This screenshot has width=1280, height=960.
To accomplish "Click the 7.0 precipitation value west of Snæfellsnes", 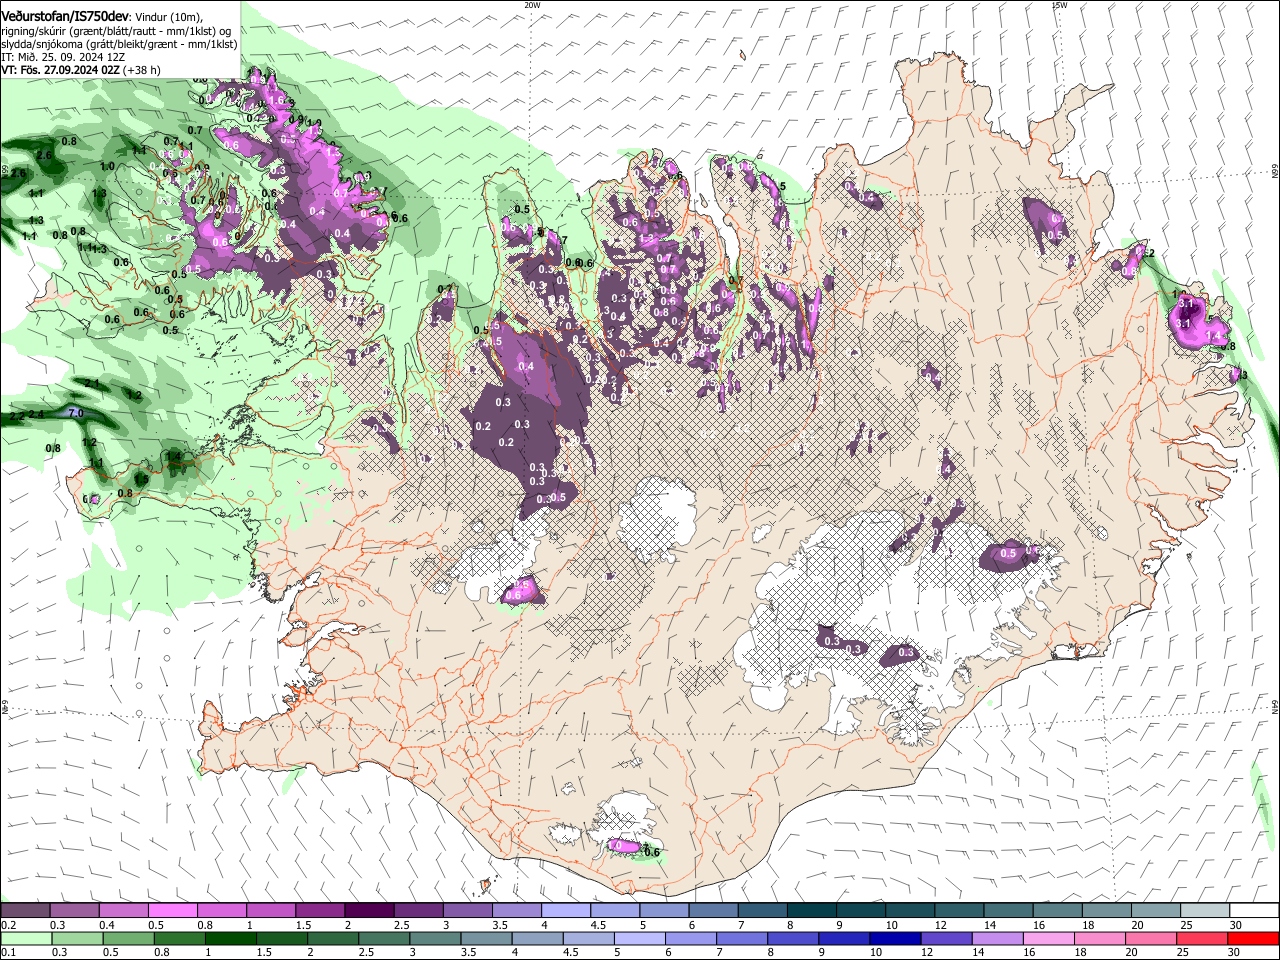I will click(76, 412).
